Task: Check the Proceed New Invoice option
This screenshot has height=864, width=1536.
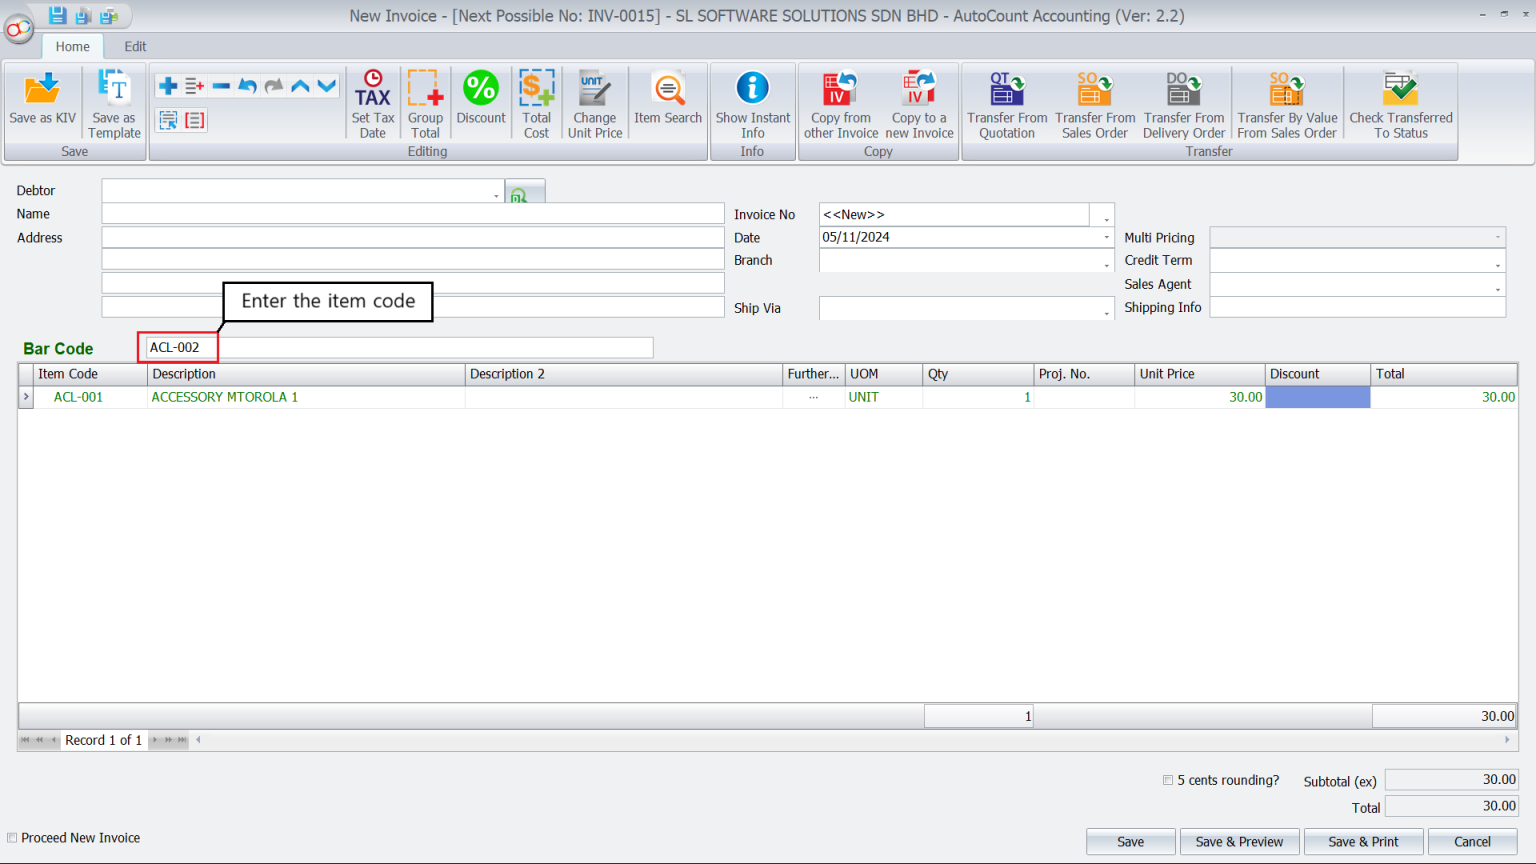Action: (11, 838)
